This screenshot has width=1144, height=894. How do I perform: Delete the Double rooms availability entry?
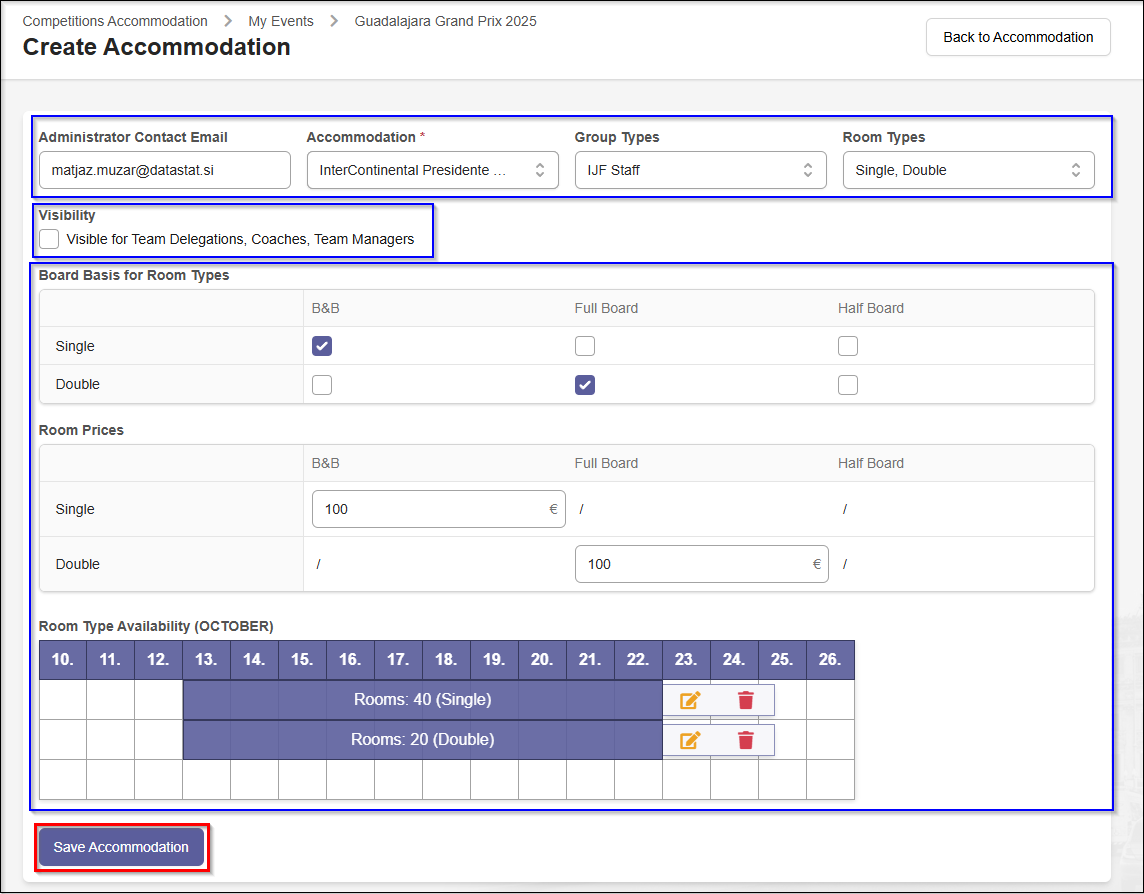click(745, 740)
